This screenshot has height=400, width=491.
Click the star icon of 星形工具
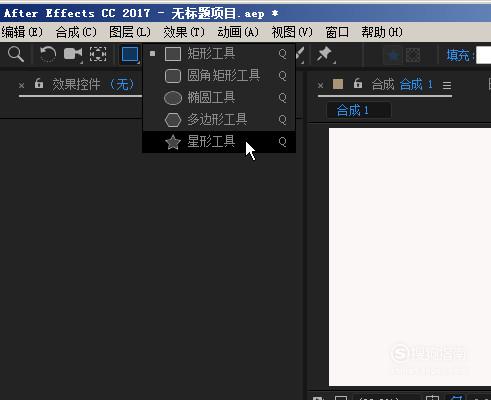coord(173,142)
